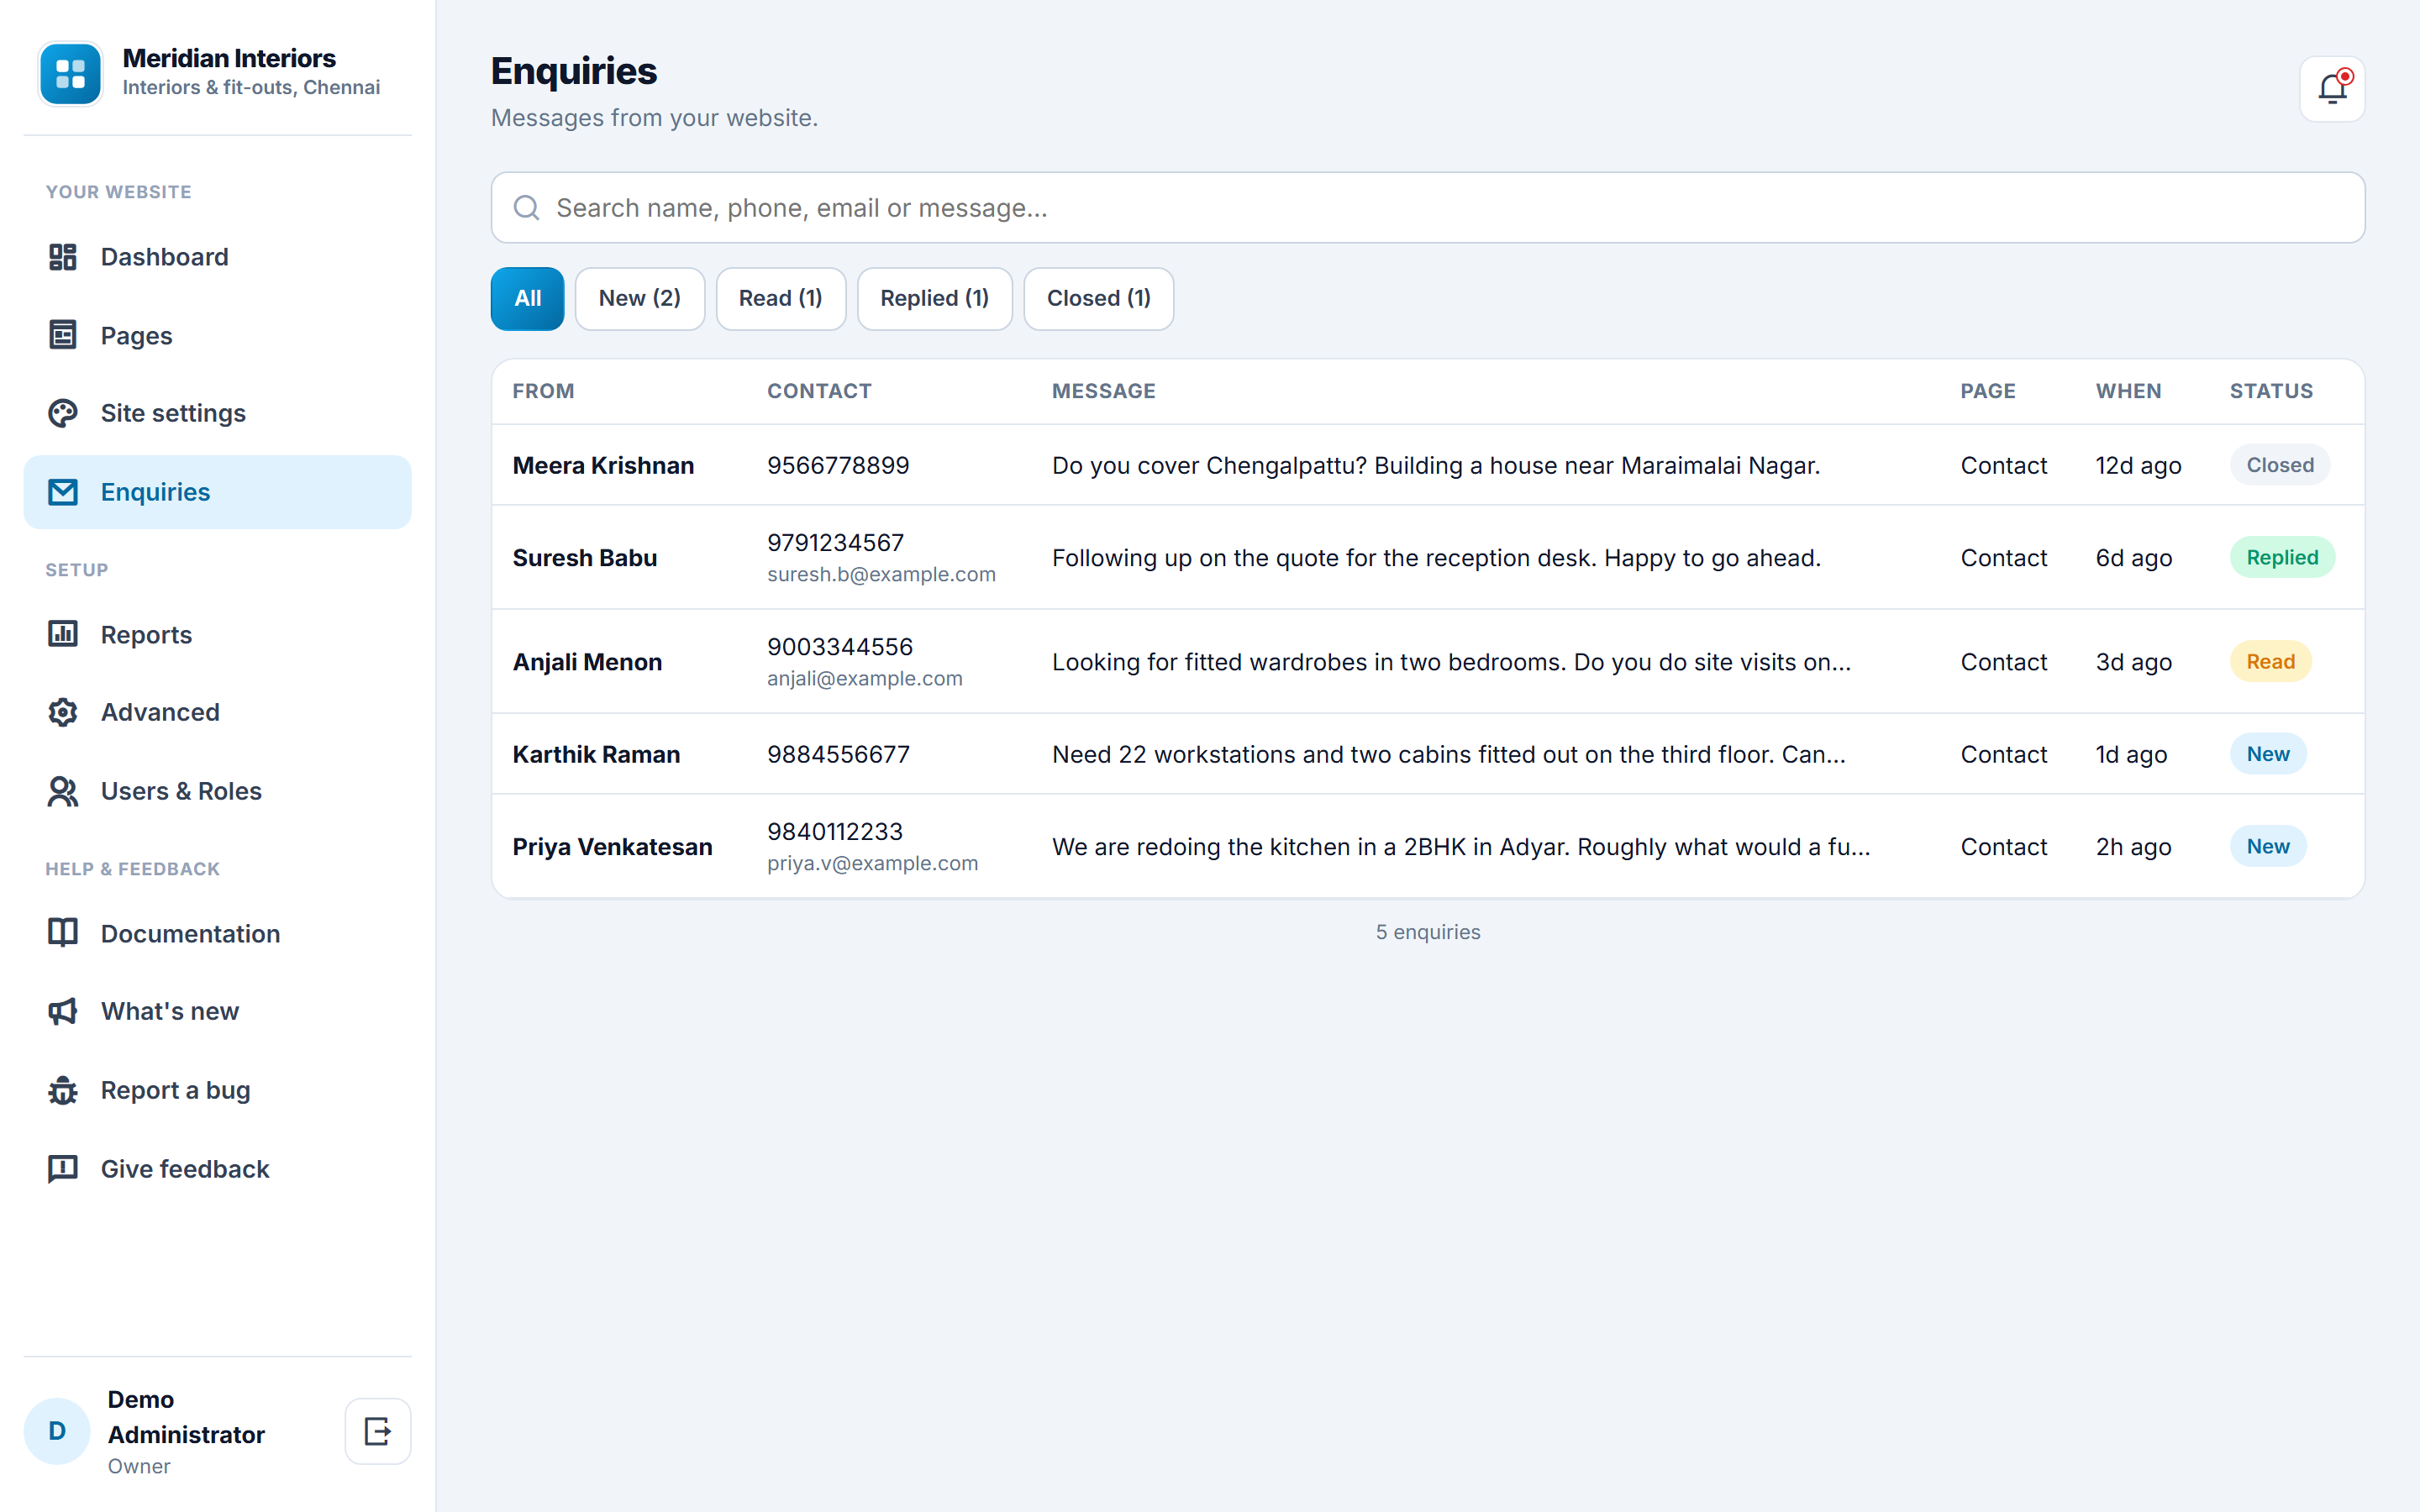Filter by Read (1) enquiries
Screen dimensions: 2420x1512
point(781,298)
